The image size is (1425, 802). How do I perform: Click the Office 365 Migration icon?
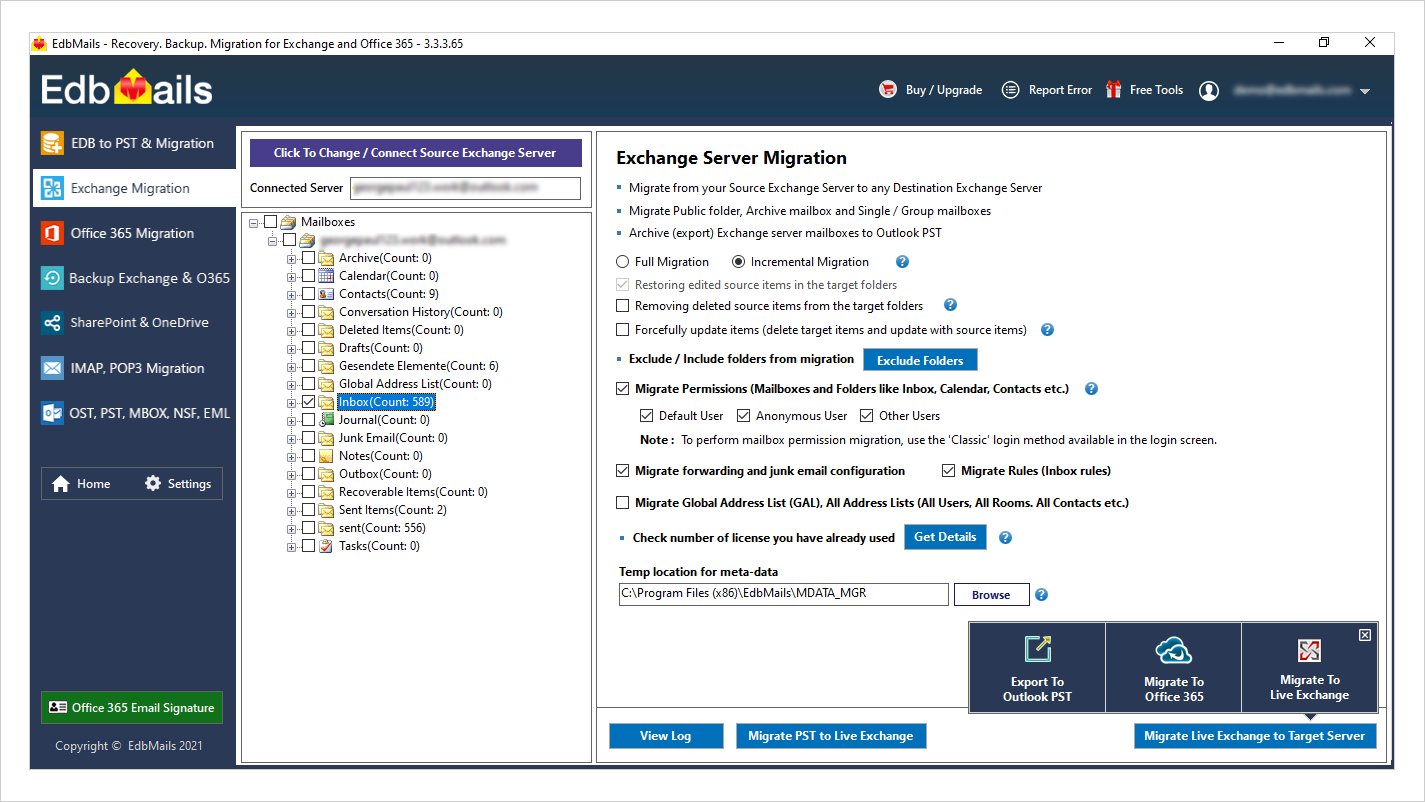tap(52, 233)
